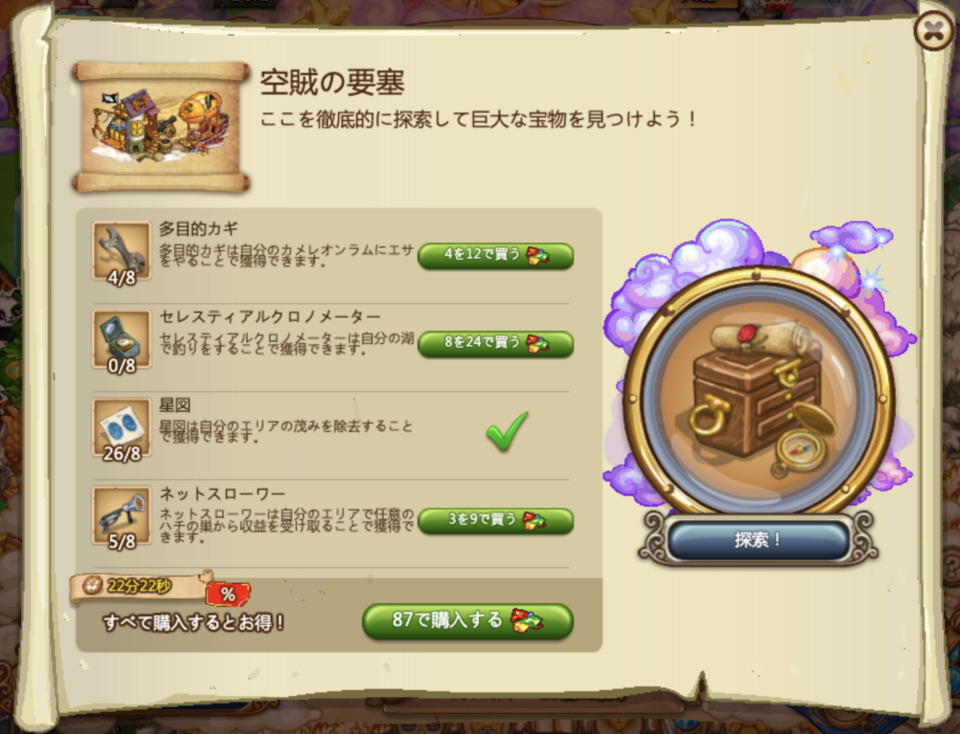Click the 多目的カギ wrench item icon
960x734 pixels.
pos(121,250)
